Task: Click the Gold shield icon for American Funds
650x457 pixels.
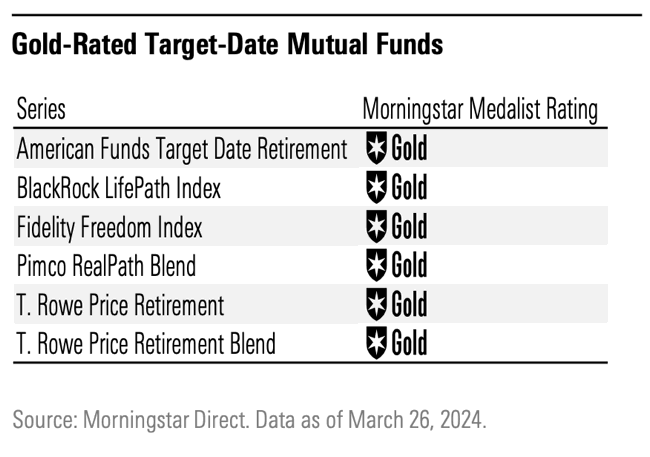Action: 376,148
